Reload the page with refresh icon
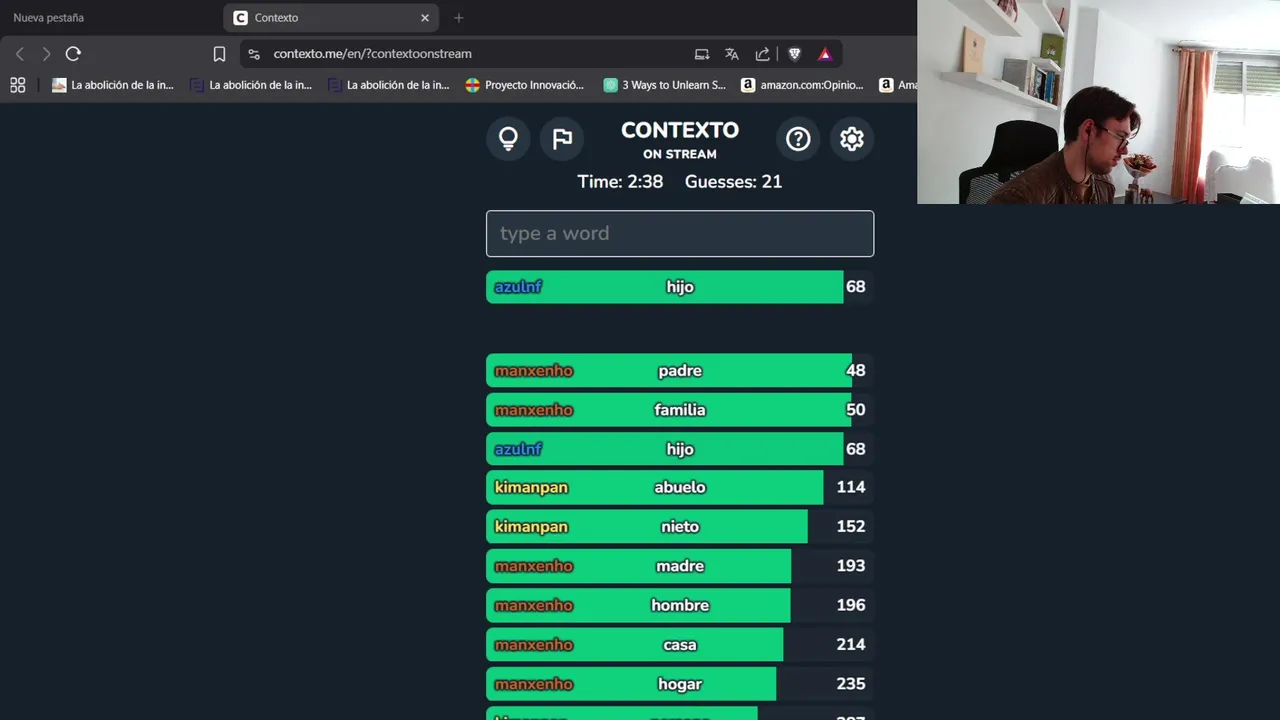Viewport: 1280px width, 720px height. tap(73, 54)
